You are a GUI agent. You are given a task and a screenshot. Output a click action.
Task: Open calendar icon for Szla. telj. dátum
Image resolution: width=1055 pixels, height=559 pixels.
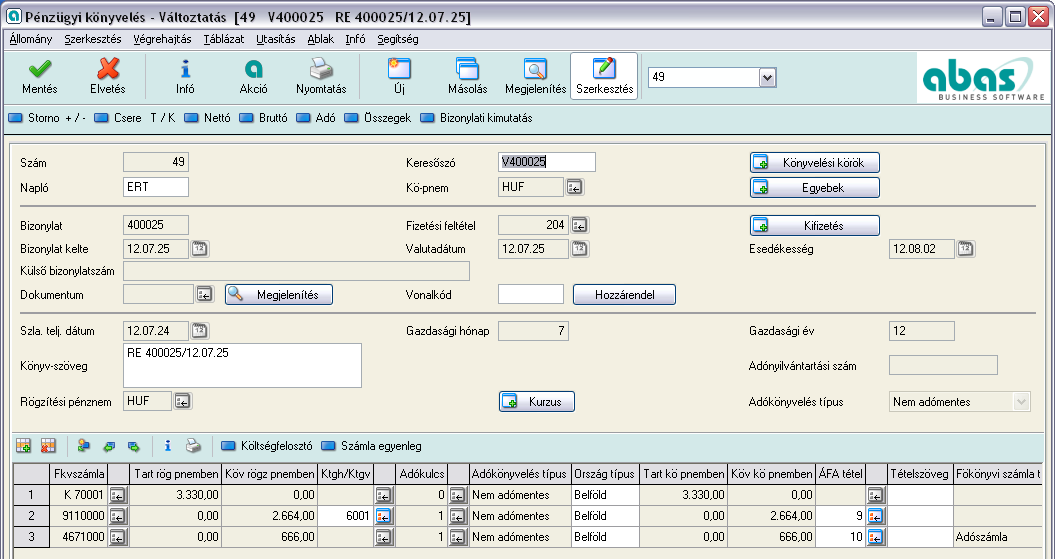[x=200, y=331]
